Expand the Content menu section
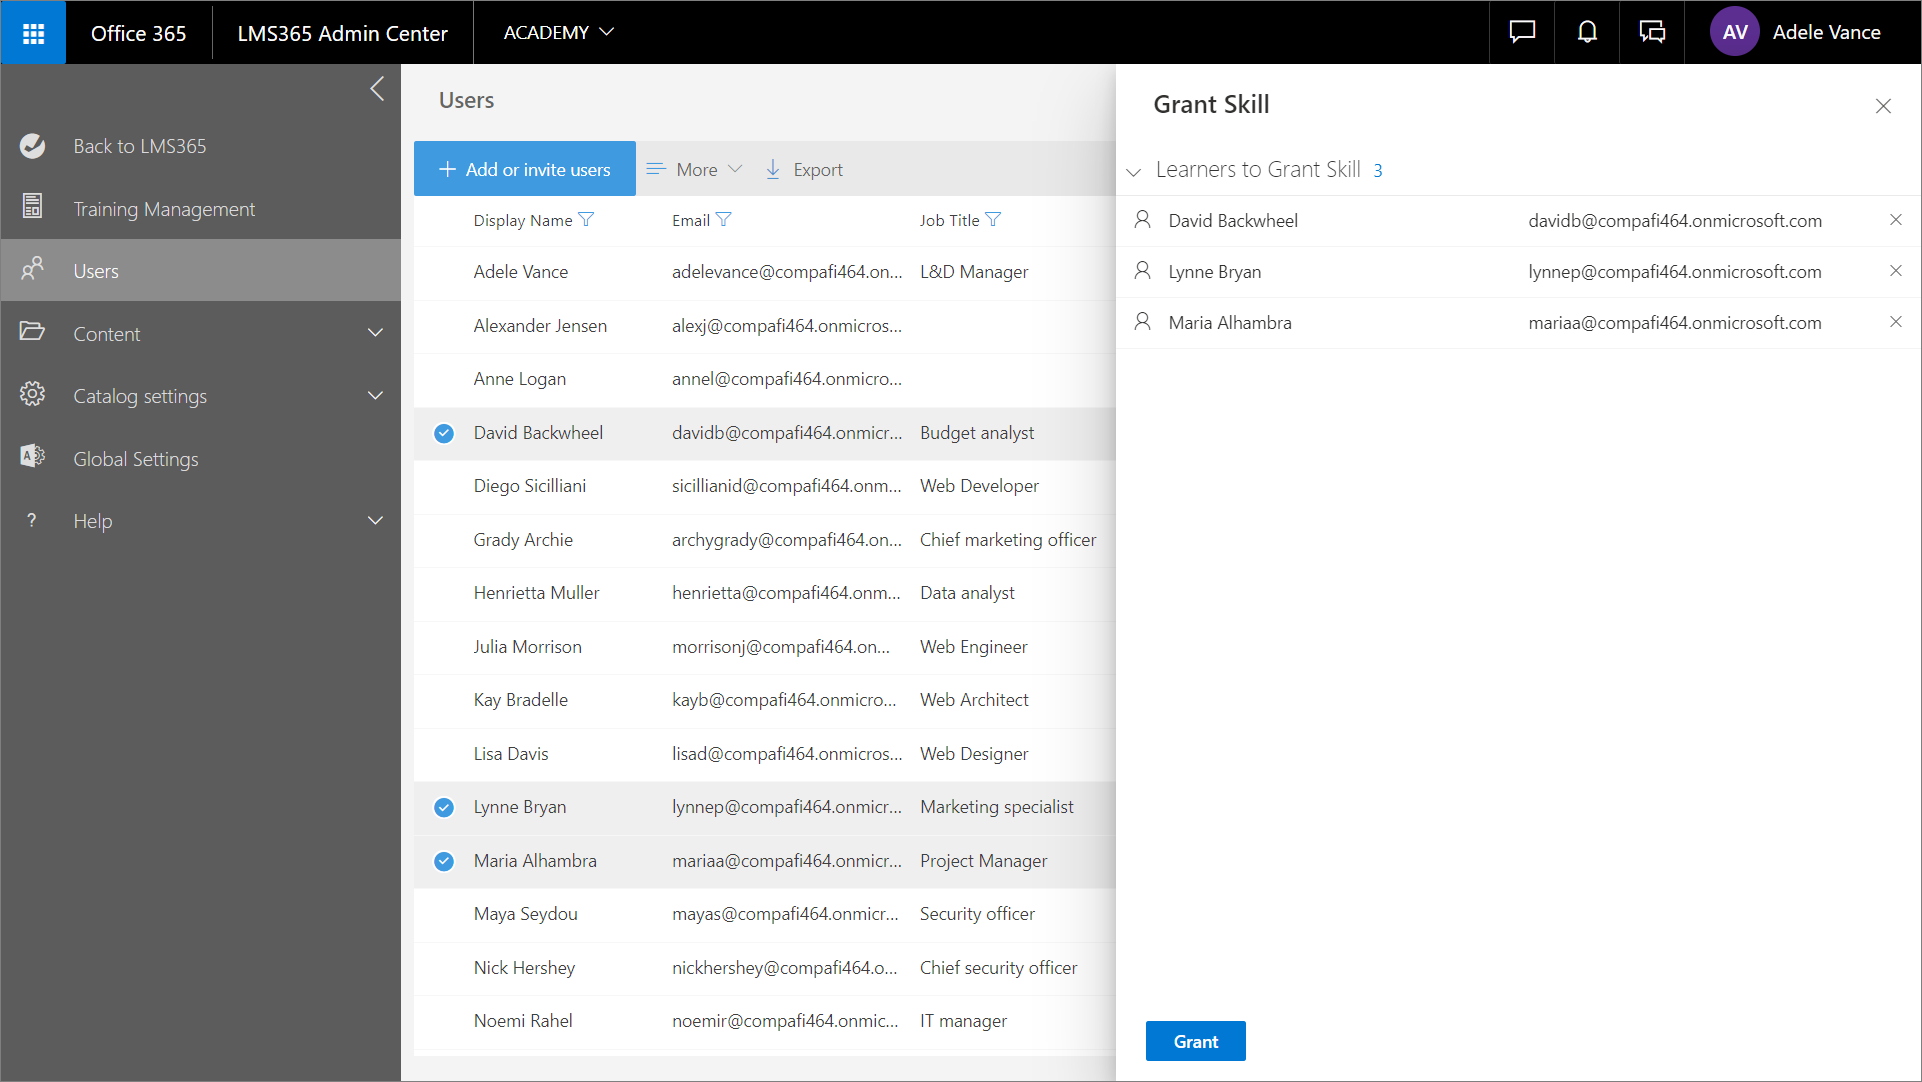Viewport: 1922px width, 1082px height. point(375,333)
